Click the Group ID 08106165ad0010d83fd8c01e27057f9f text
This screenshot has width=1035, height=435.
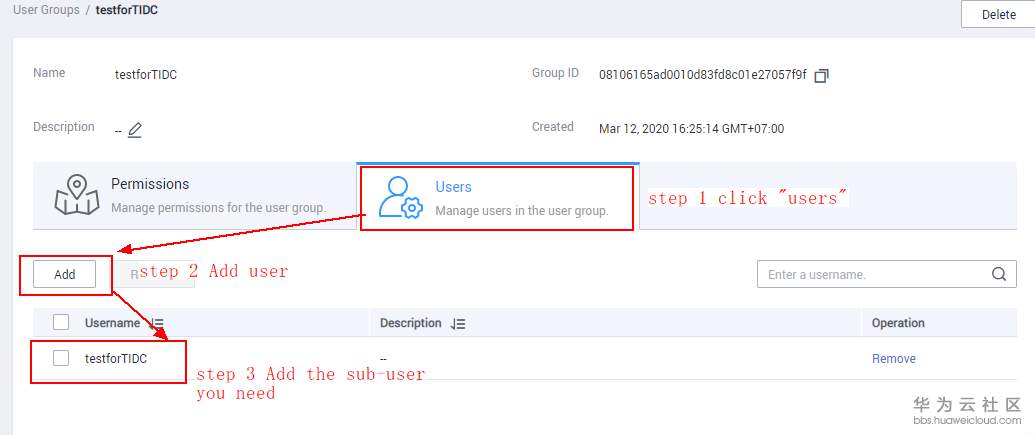click(x=702, y=75)
